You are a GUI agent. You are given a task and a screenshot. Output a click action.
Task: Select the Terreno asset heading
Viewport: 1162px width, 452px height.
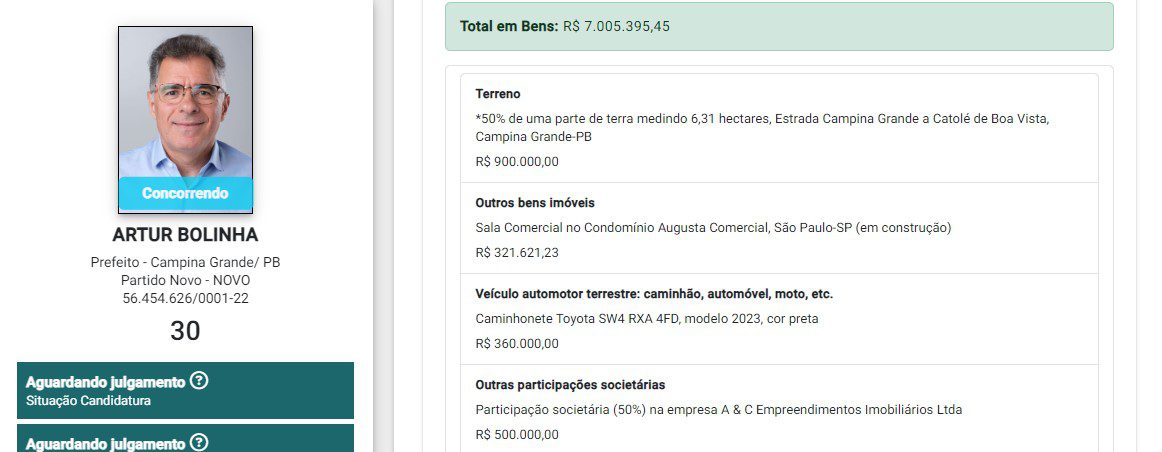coord(498,93)
